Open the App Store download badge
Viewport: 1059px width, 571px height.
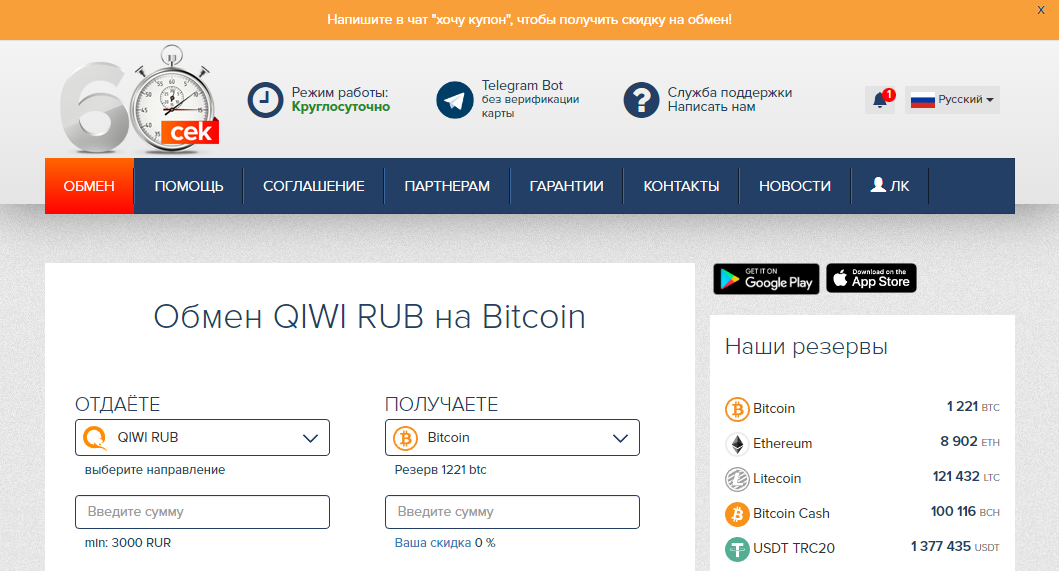coord(871,279)
